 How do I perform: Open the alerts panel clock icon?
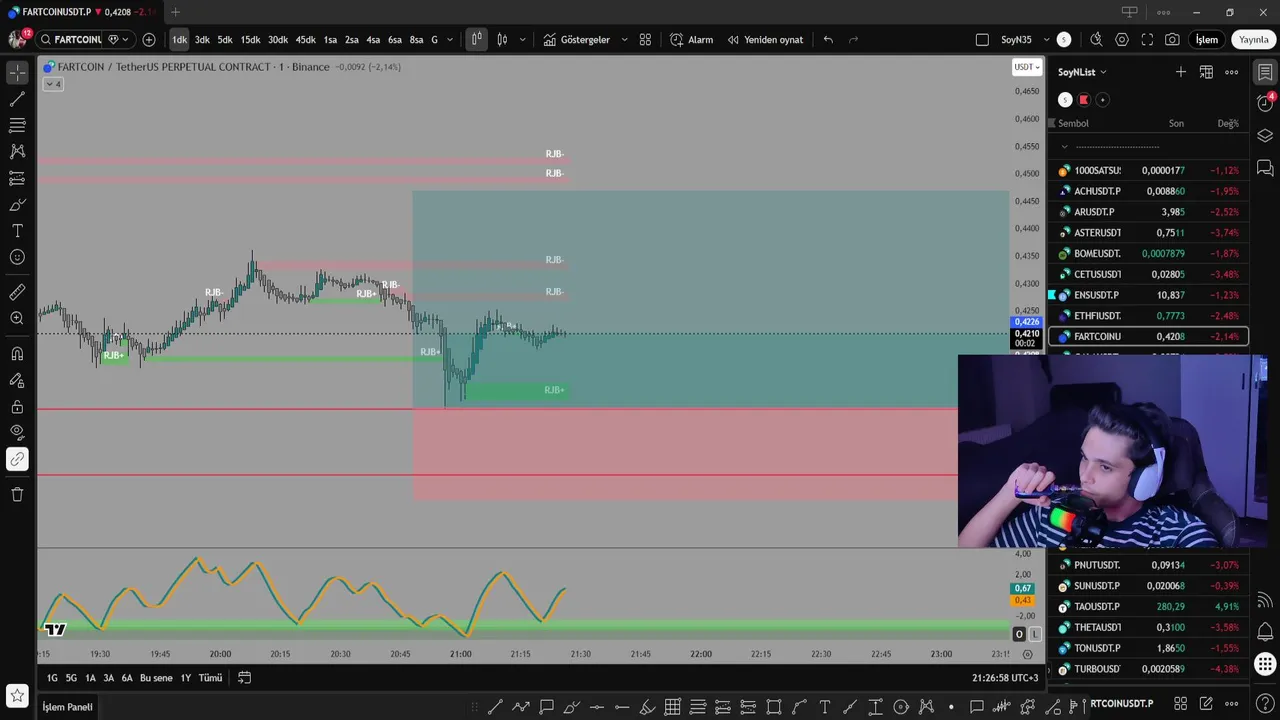1265,104
